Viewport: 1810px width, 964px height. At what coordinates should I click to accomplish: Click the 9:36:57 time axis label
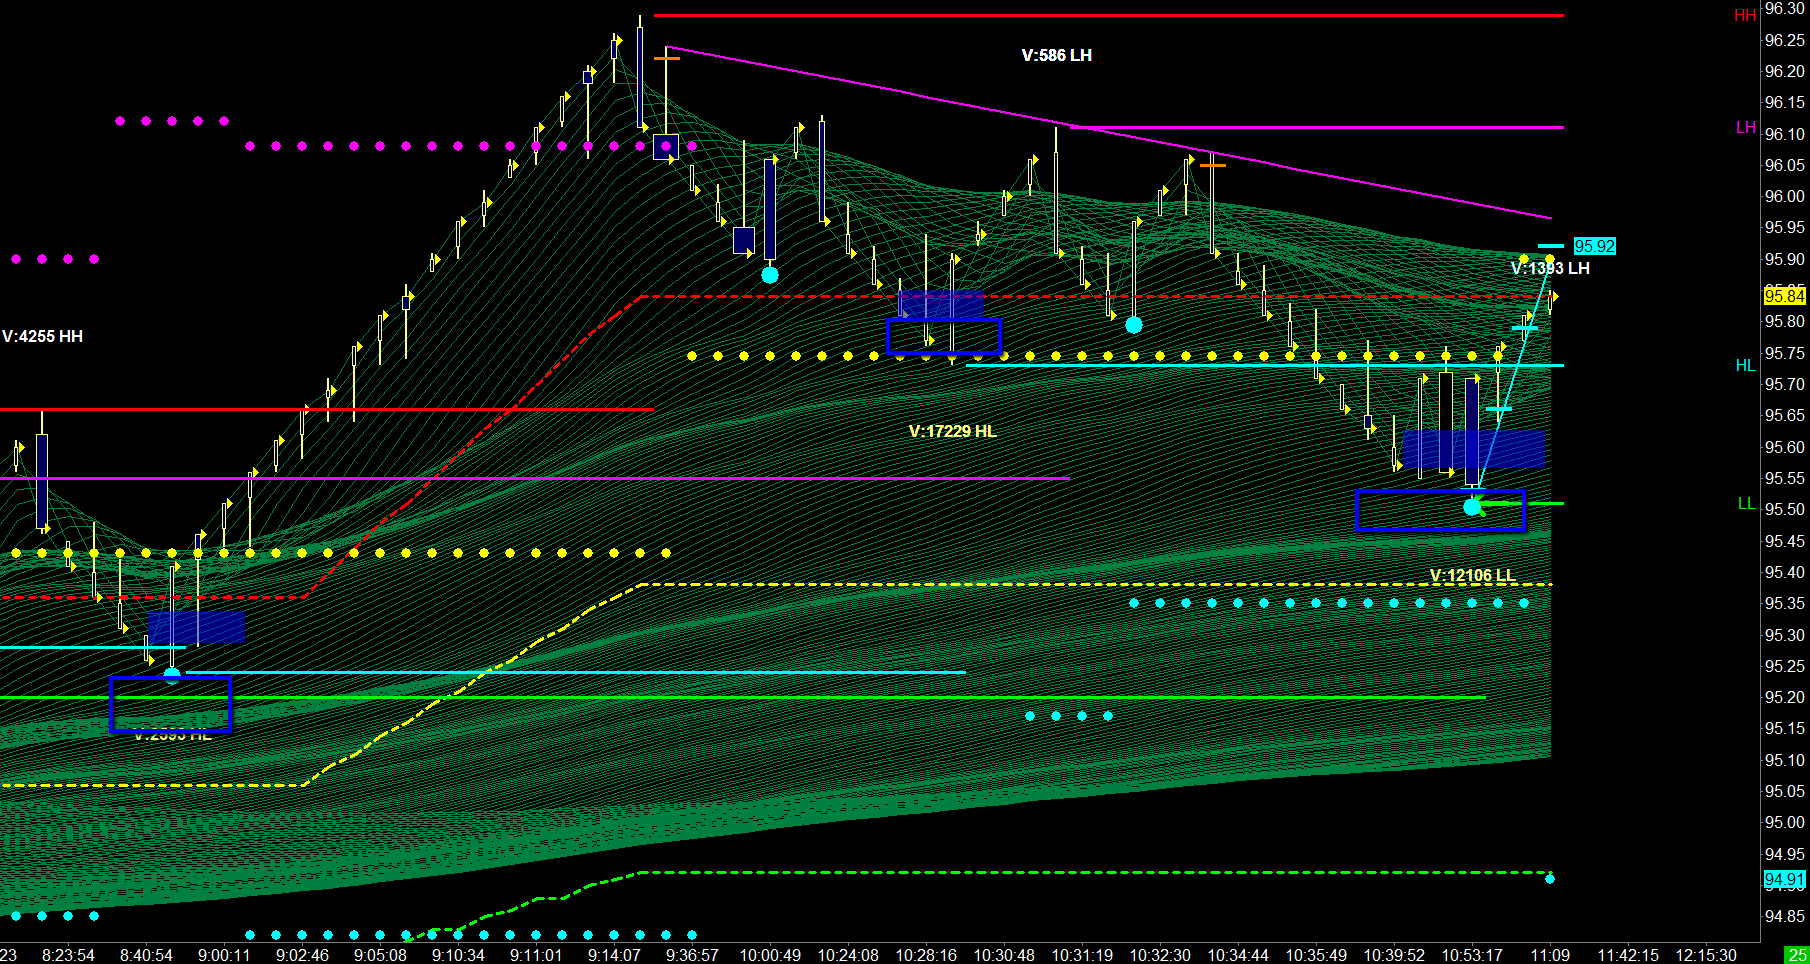[692, 955]
